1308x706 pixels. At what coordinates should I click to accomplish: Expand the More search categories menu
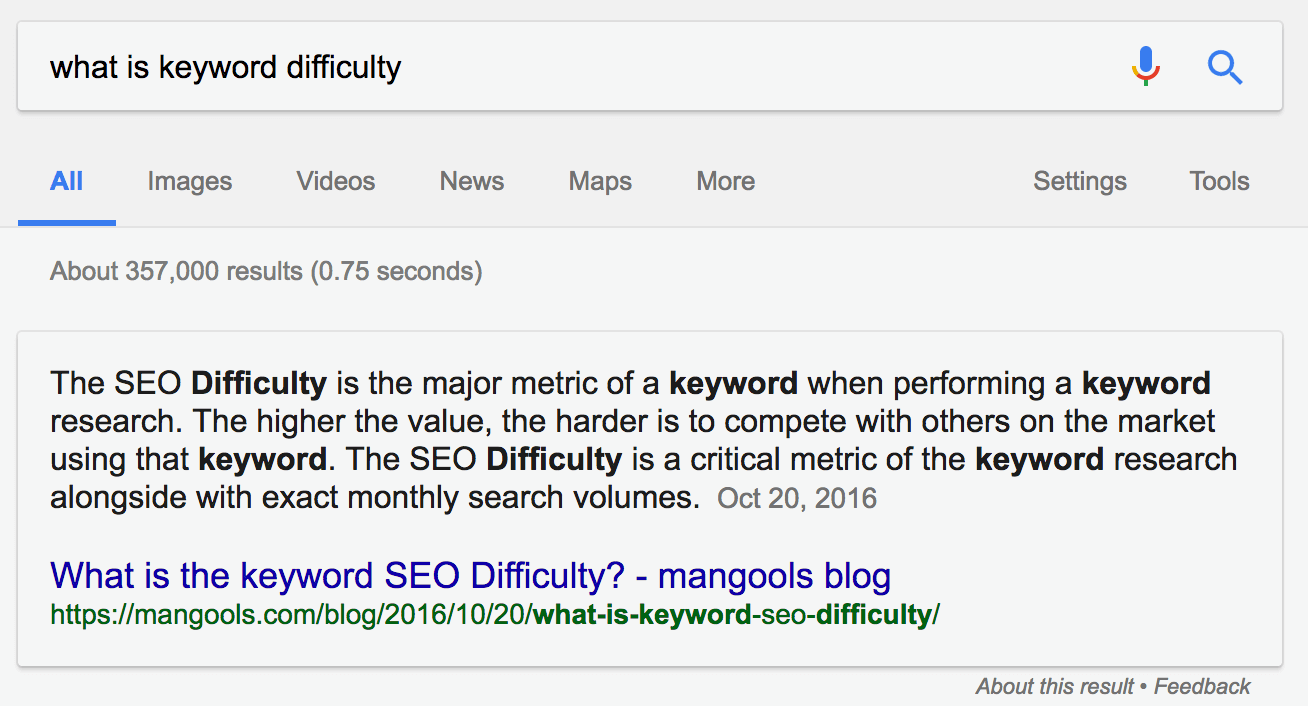click(x=726, y=181)
